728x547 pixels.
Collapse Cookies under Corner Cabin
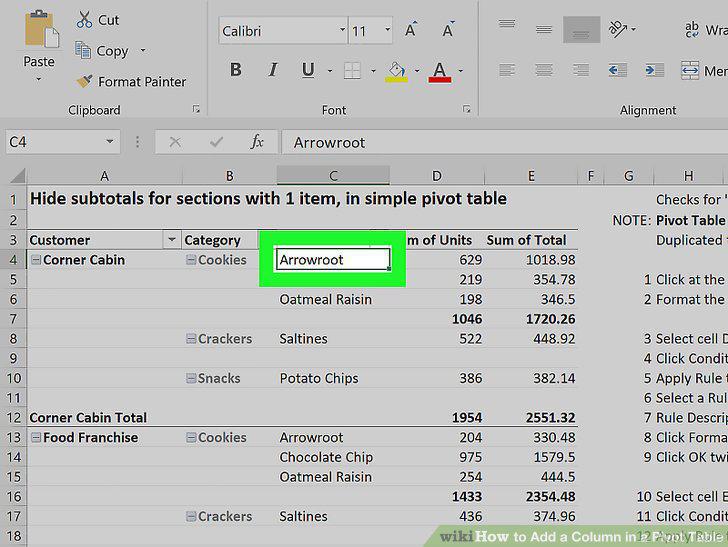point(191,260)
